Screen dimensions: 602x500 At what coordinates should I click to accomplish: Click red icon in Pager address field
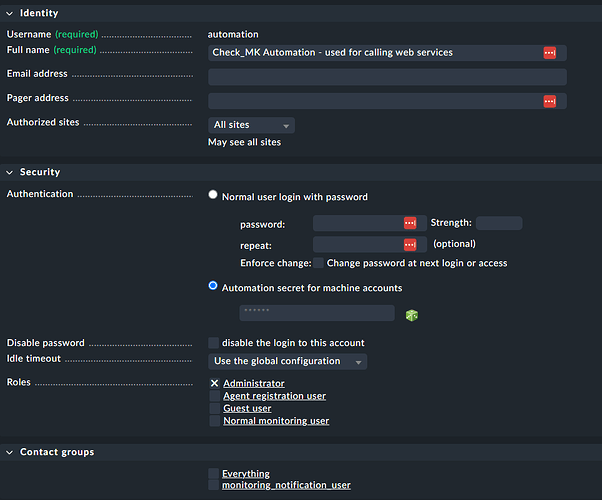click(549, 101)
